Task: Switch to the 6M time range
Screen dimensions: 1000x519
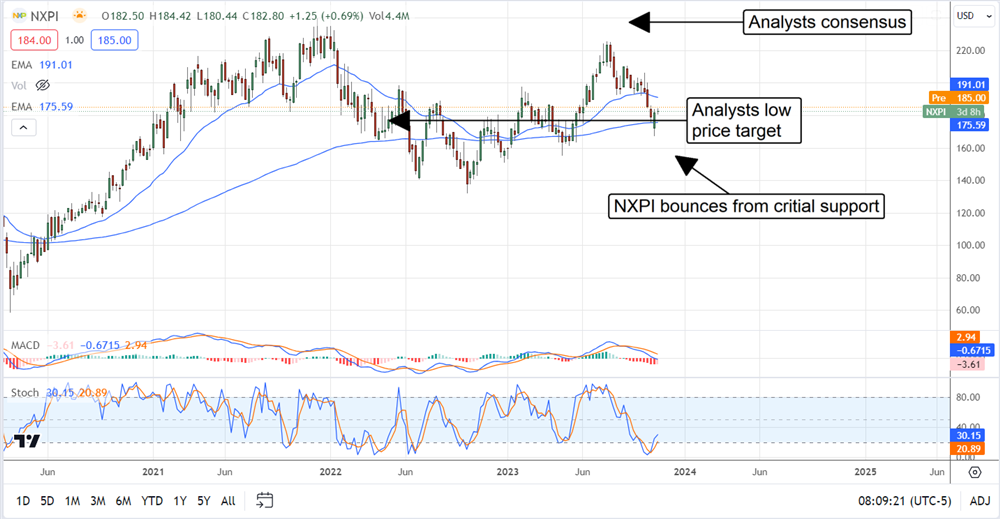Action: [122, 500]
